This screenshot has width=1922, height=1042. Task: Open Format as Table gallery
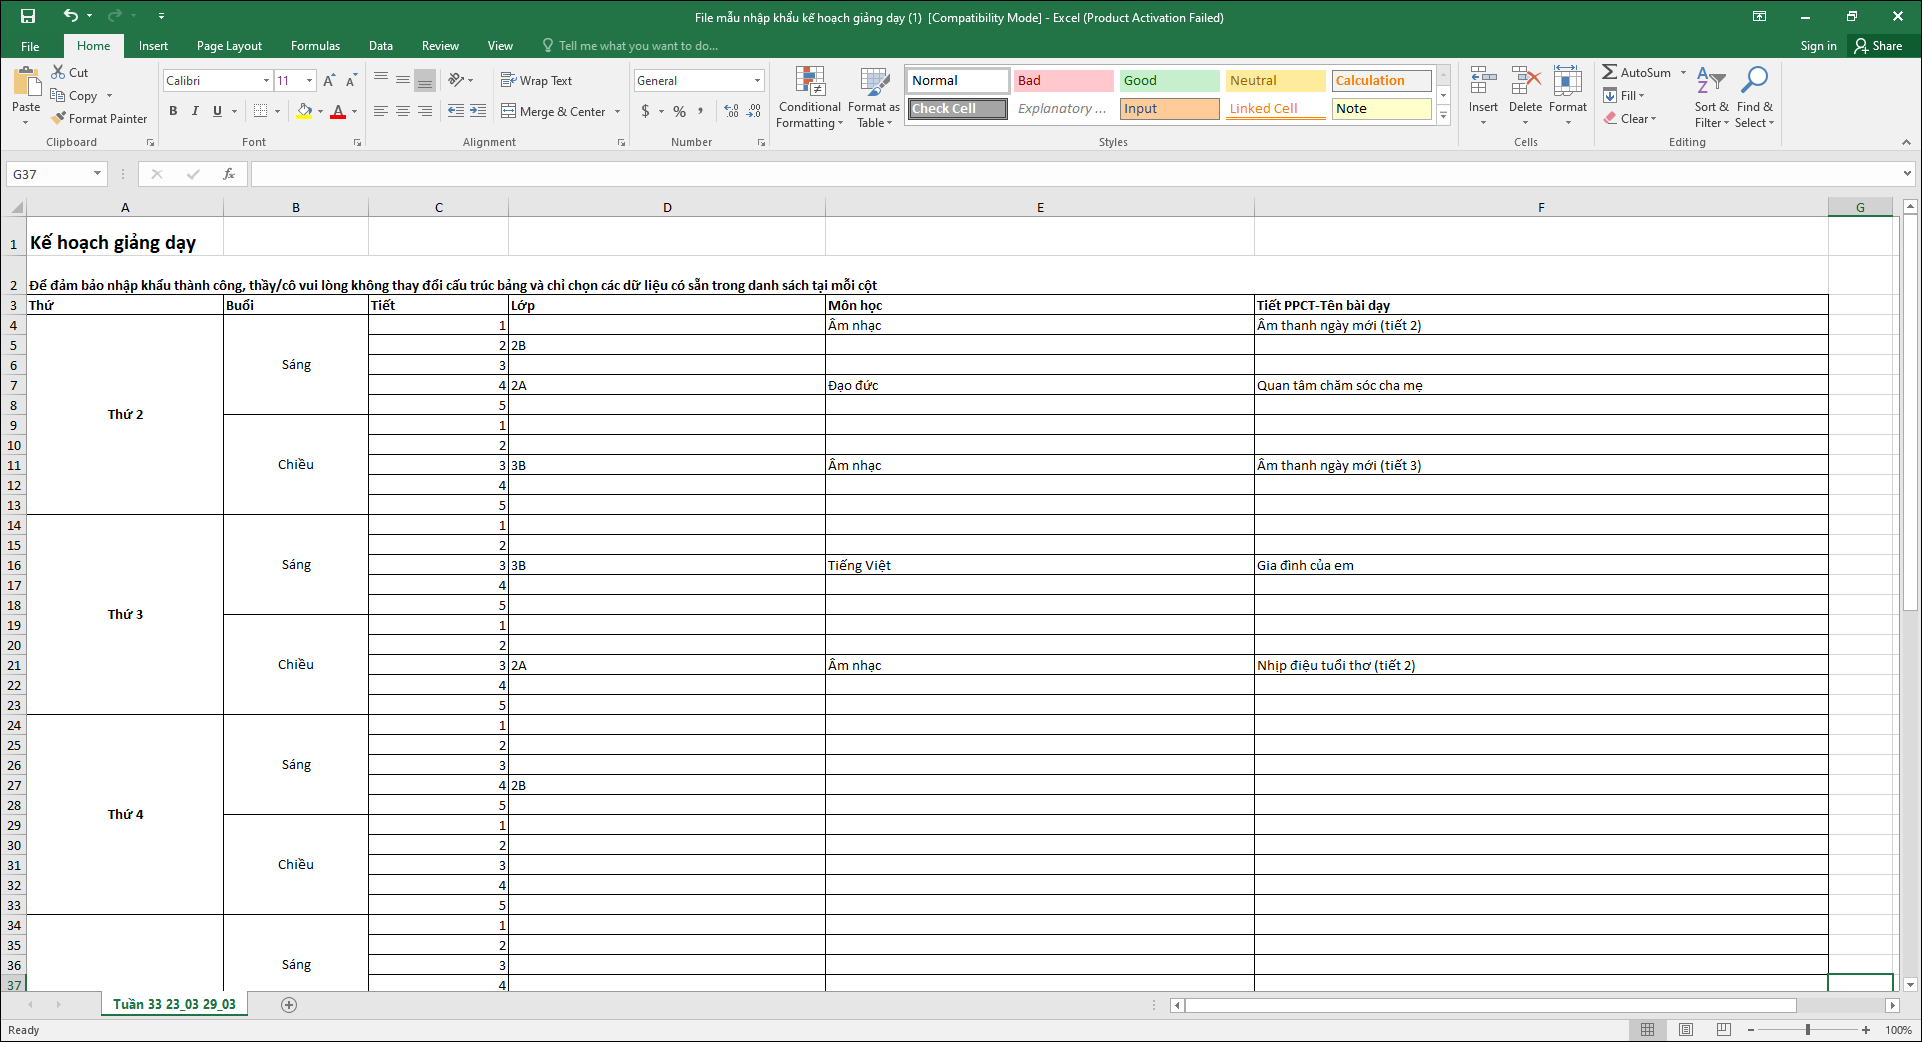874,97
